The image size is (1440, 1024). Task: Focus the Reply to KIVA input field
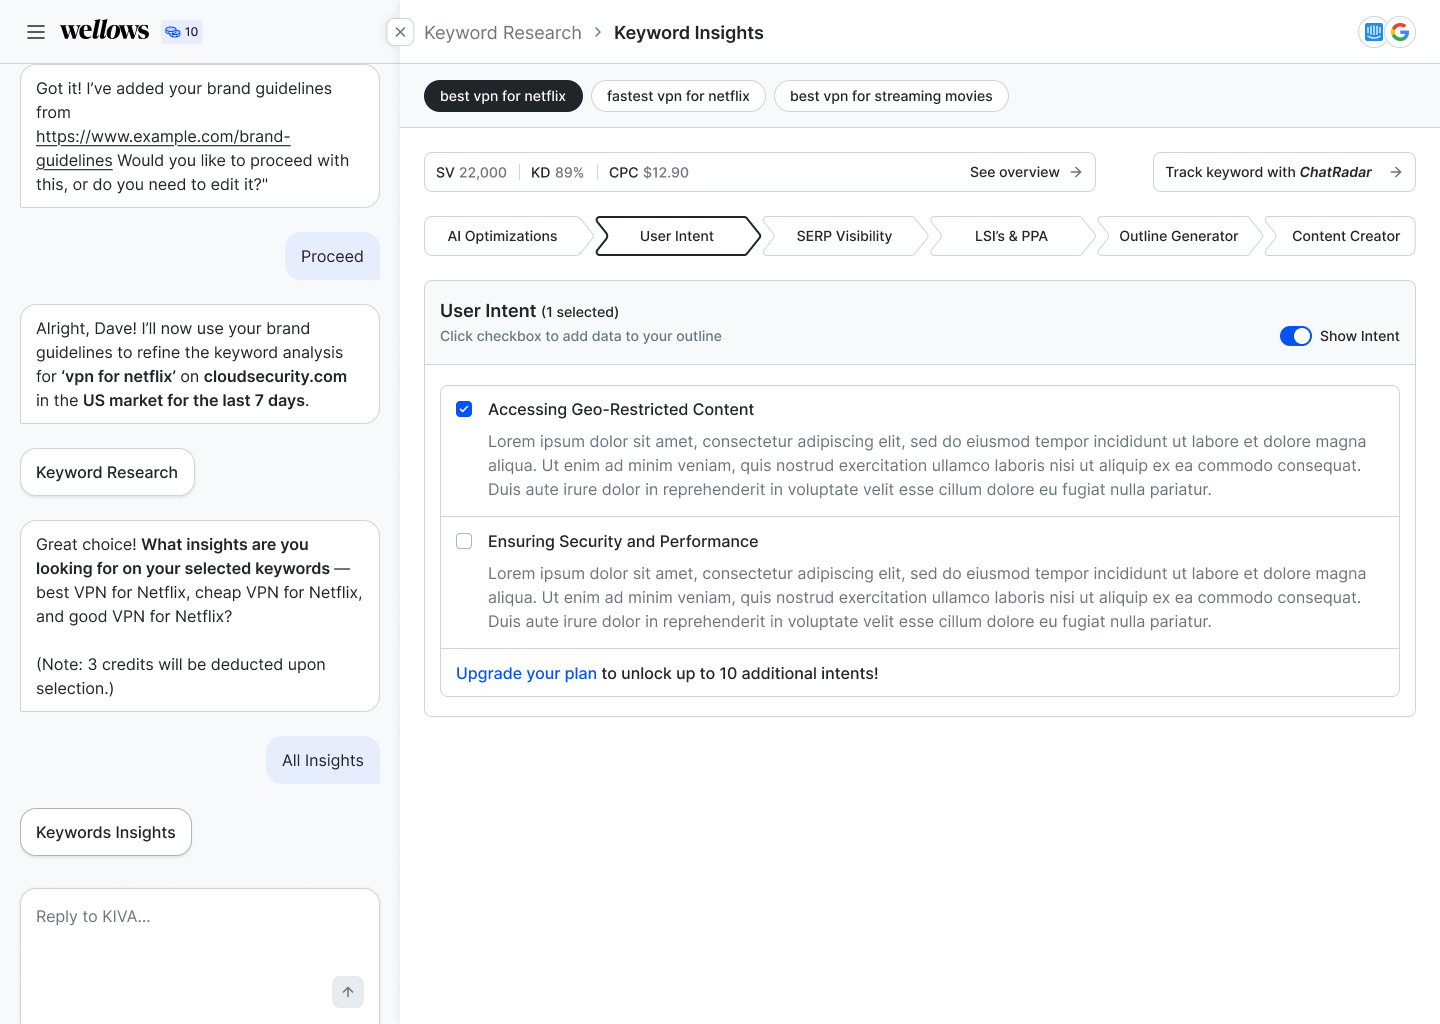(x=200, y=955)
